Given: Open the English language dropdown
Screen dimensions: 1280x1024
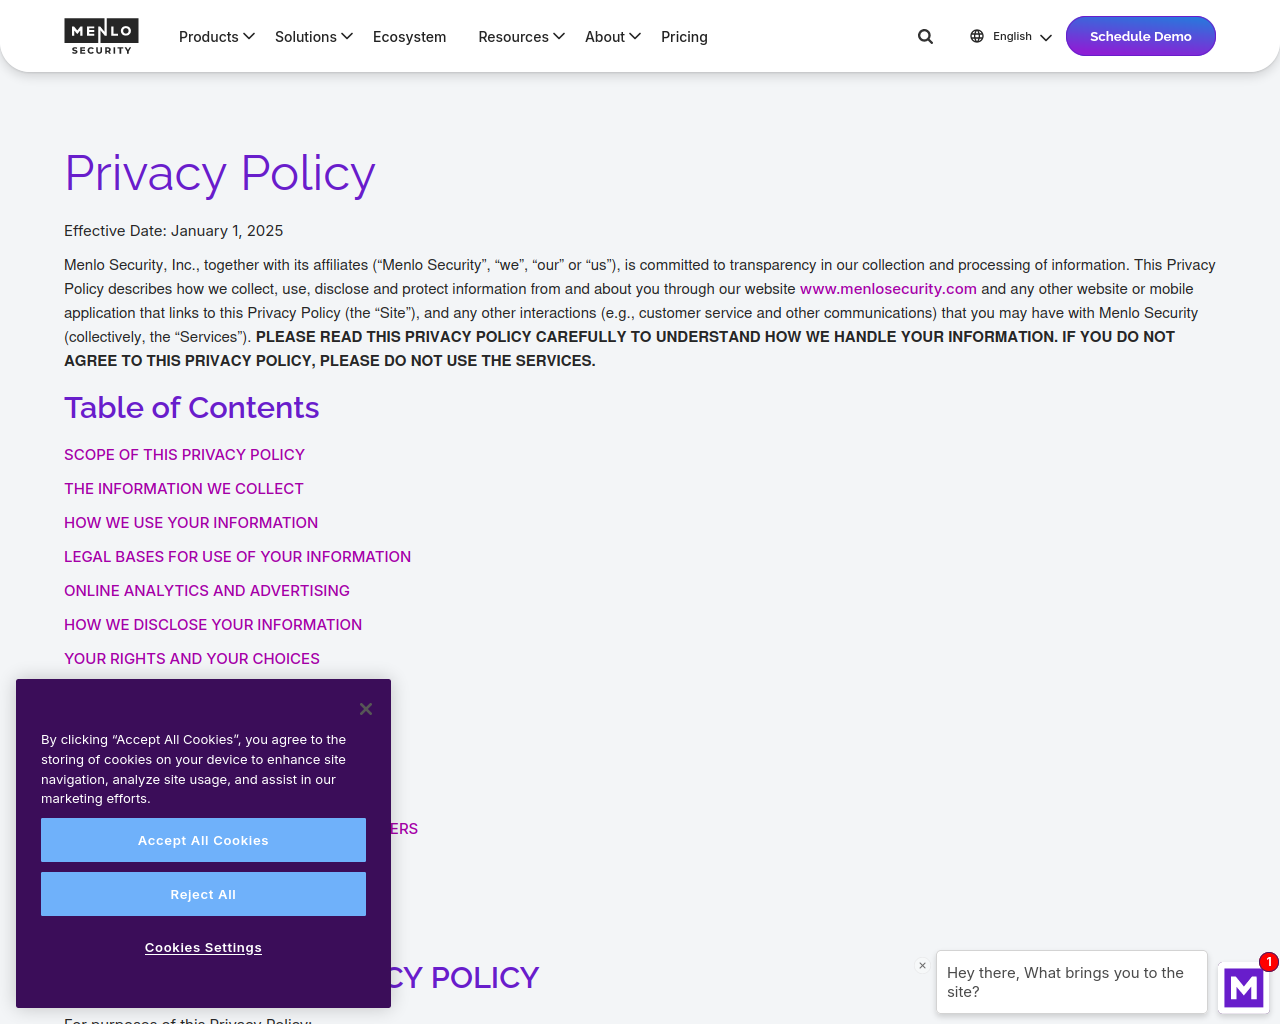Looking at the screenshot, I should [1022, 37].
